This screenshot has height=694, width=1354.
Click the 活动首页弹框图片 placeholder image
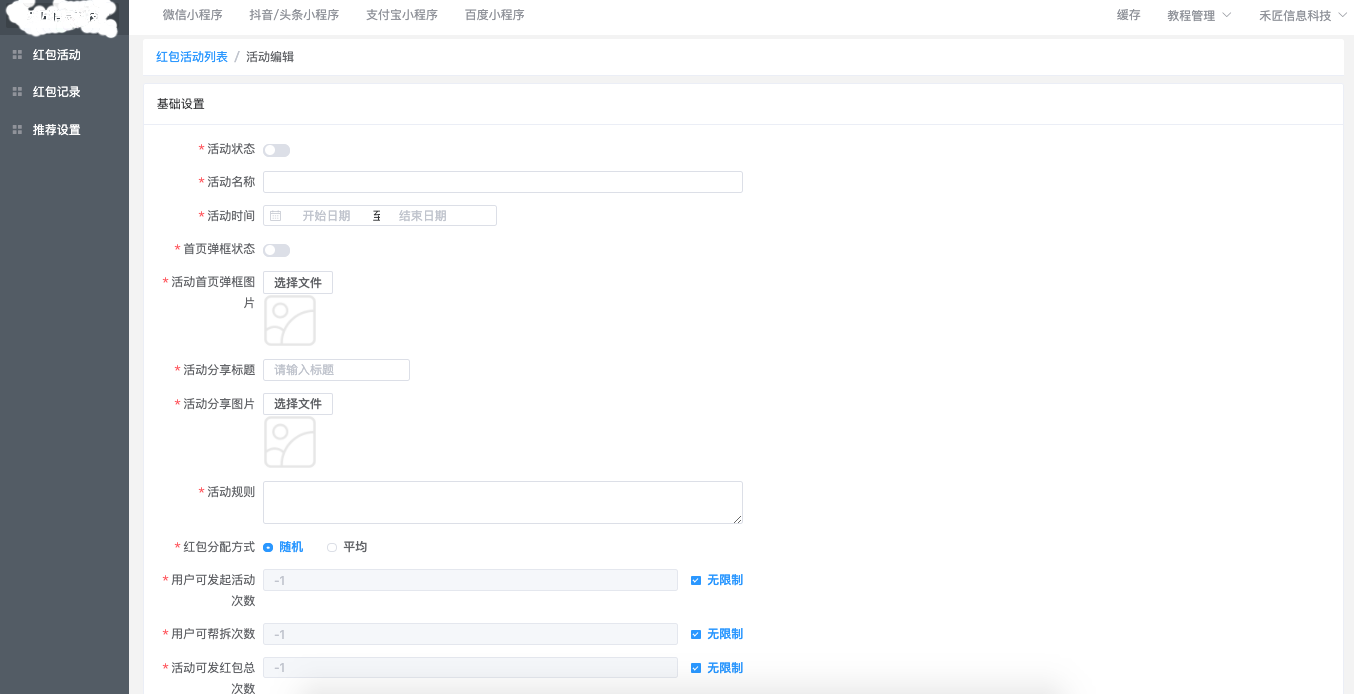click(290, 321)
